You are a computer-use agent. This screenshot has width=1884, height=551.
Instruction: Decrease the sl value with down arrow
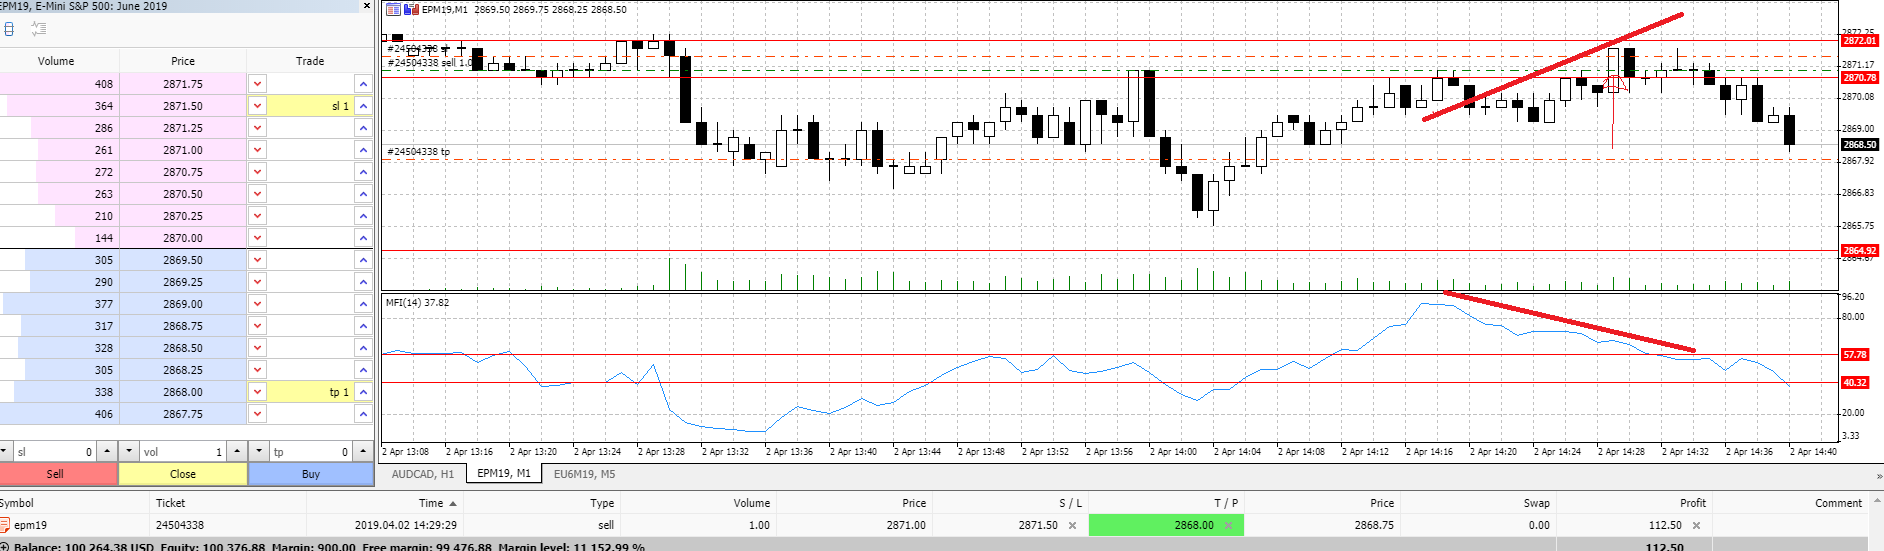5,451
